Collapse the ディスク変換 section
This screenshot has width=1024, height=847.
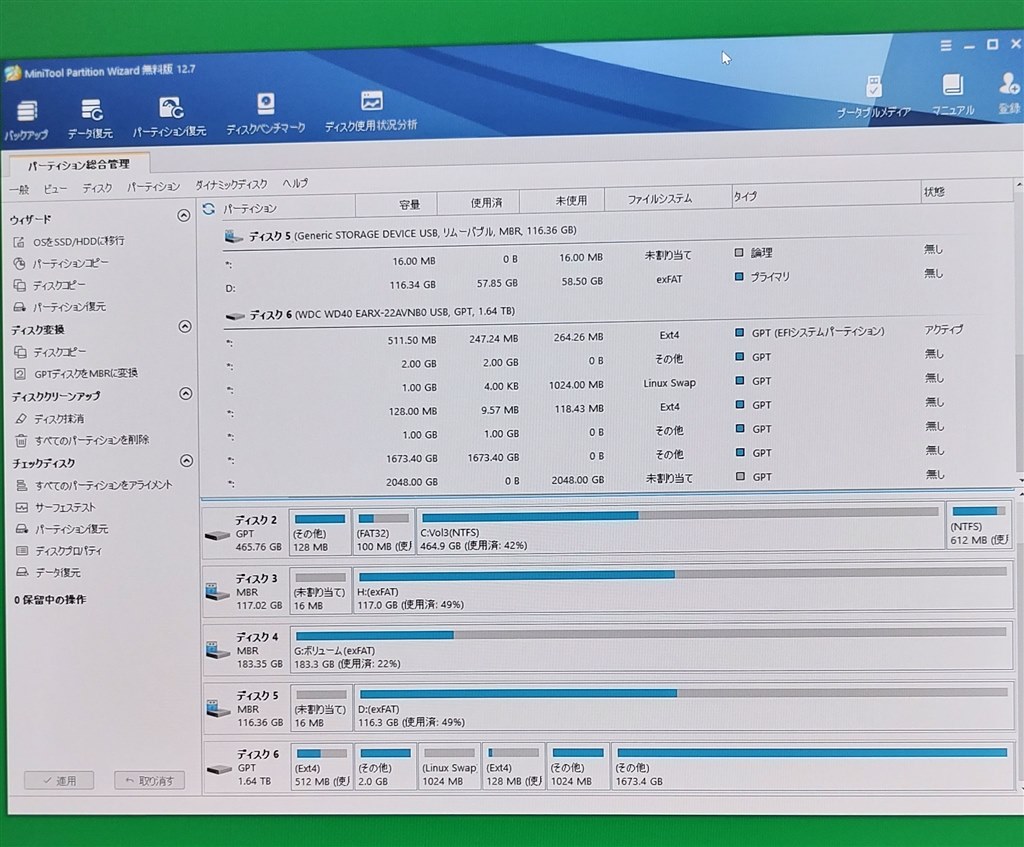coord(185,327)
